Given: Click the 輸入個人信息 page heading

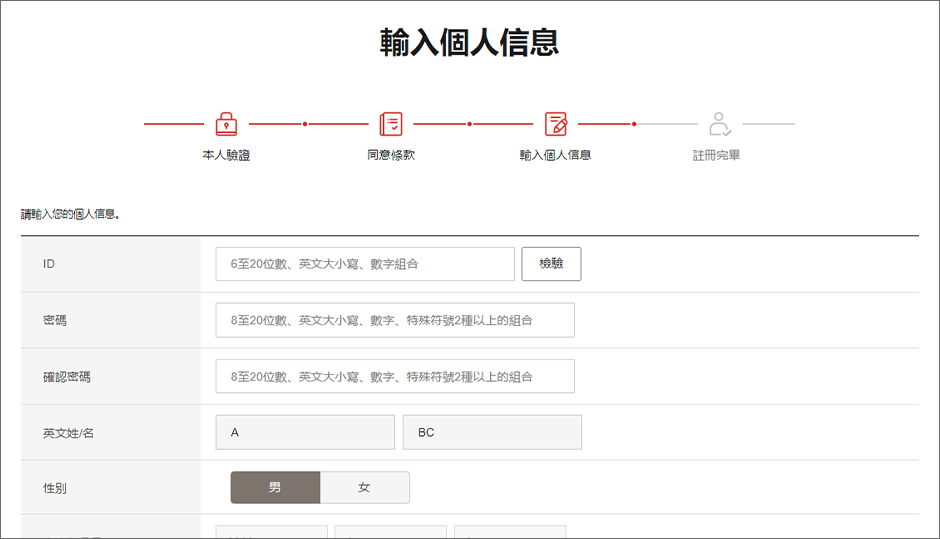Looking at the screenshot, I should tap(469, 43).
